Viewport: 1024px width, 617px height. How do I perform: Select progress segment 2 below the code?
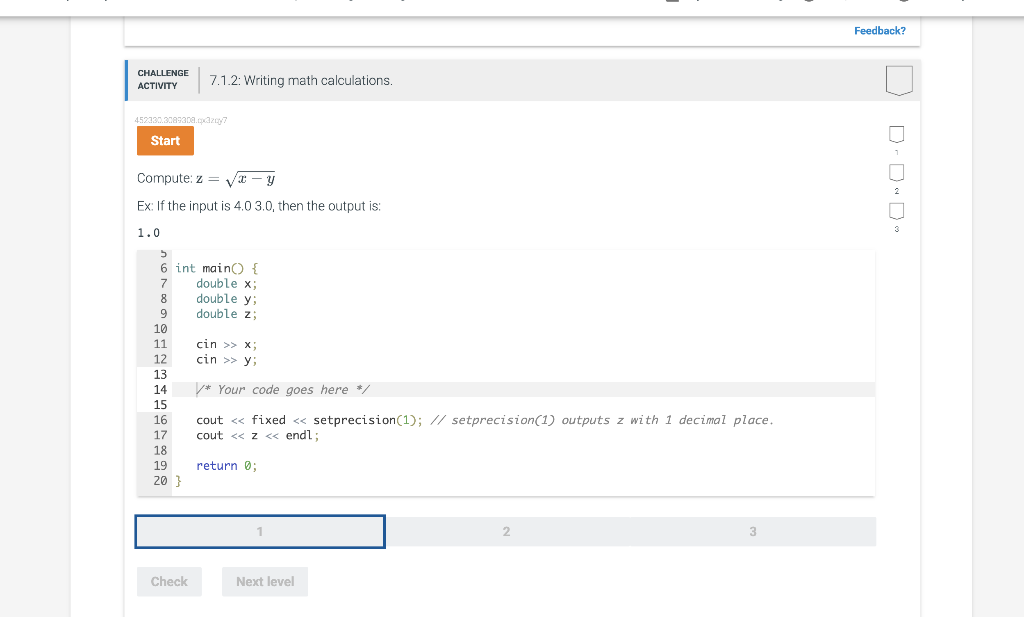pos(506,531)
